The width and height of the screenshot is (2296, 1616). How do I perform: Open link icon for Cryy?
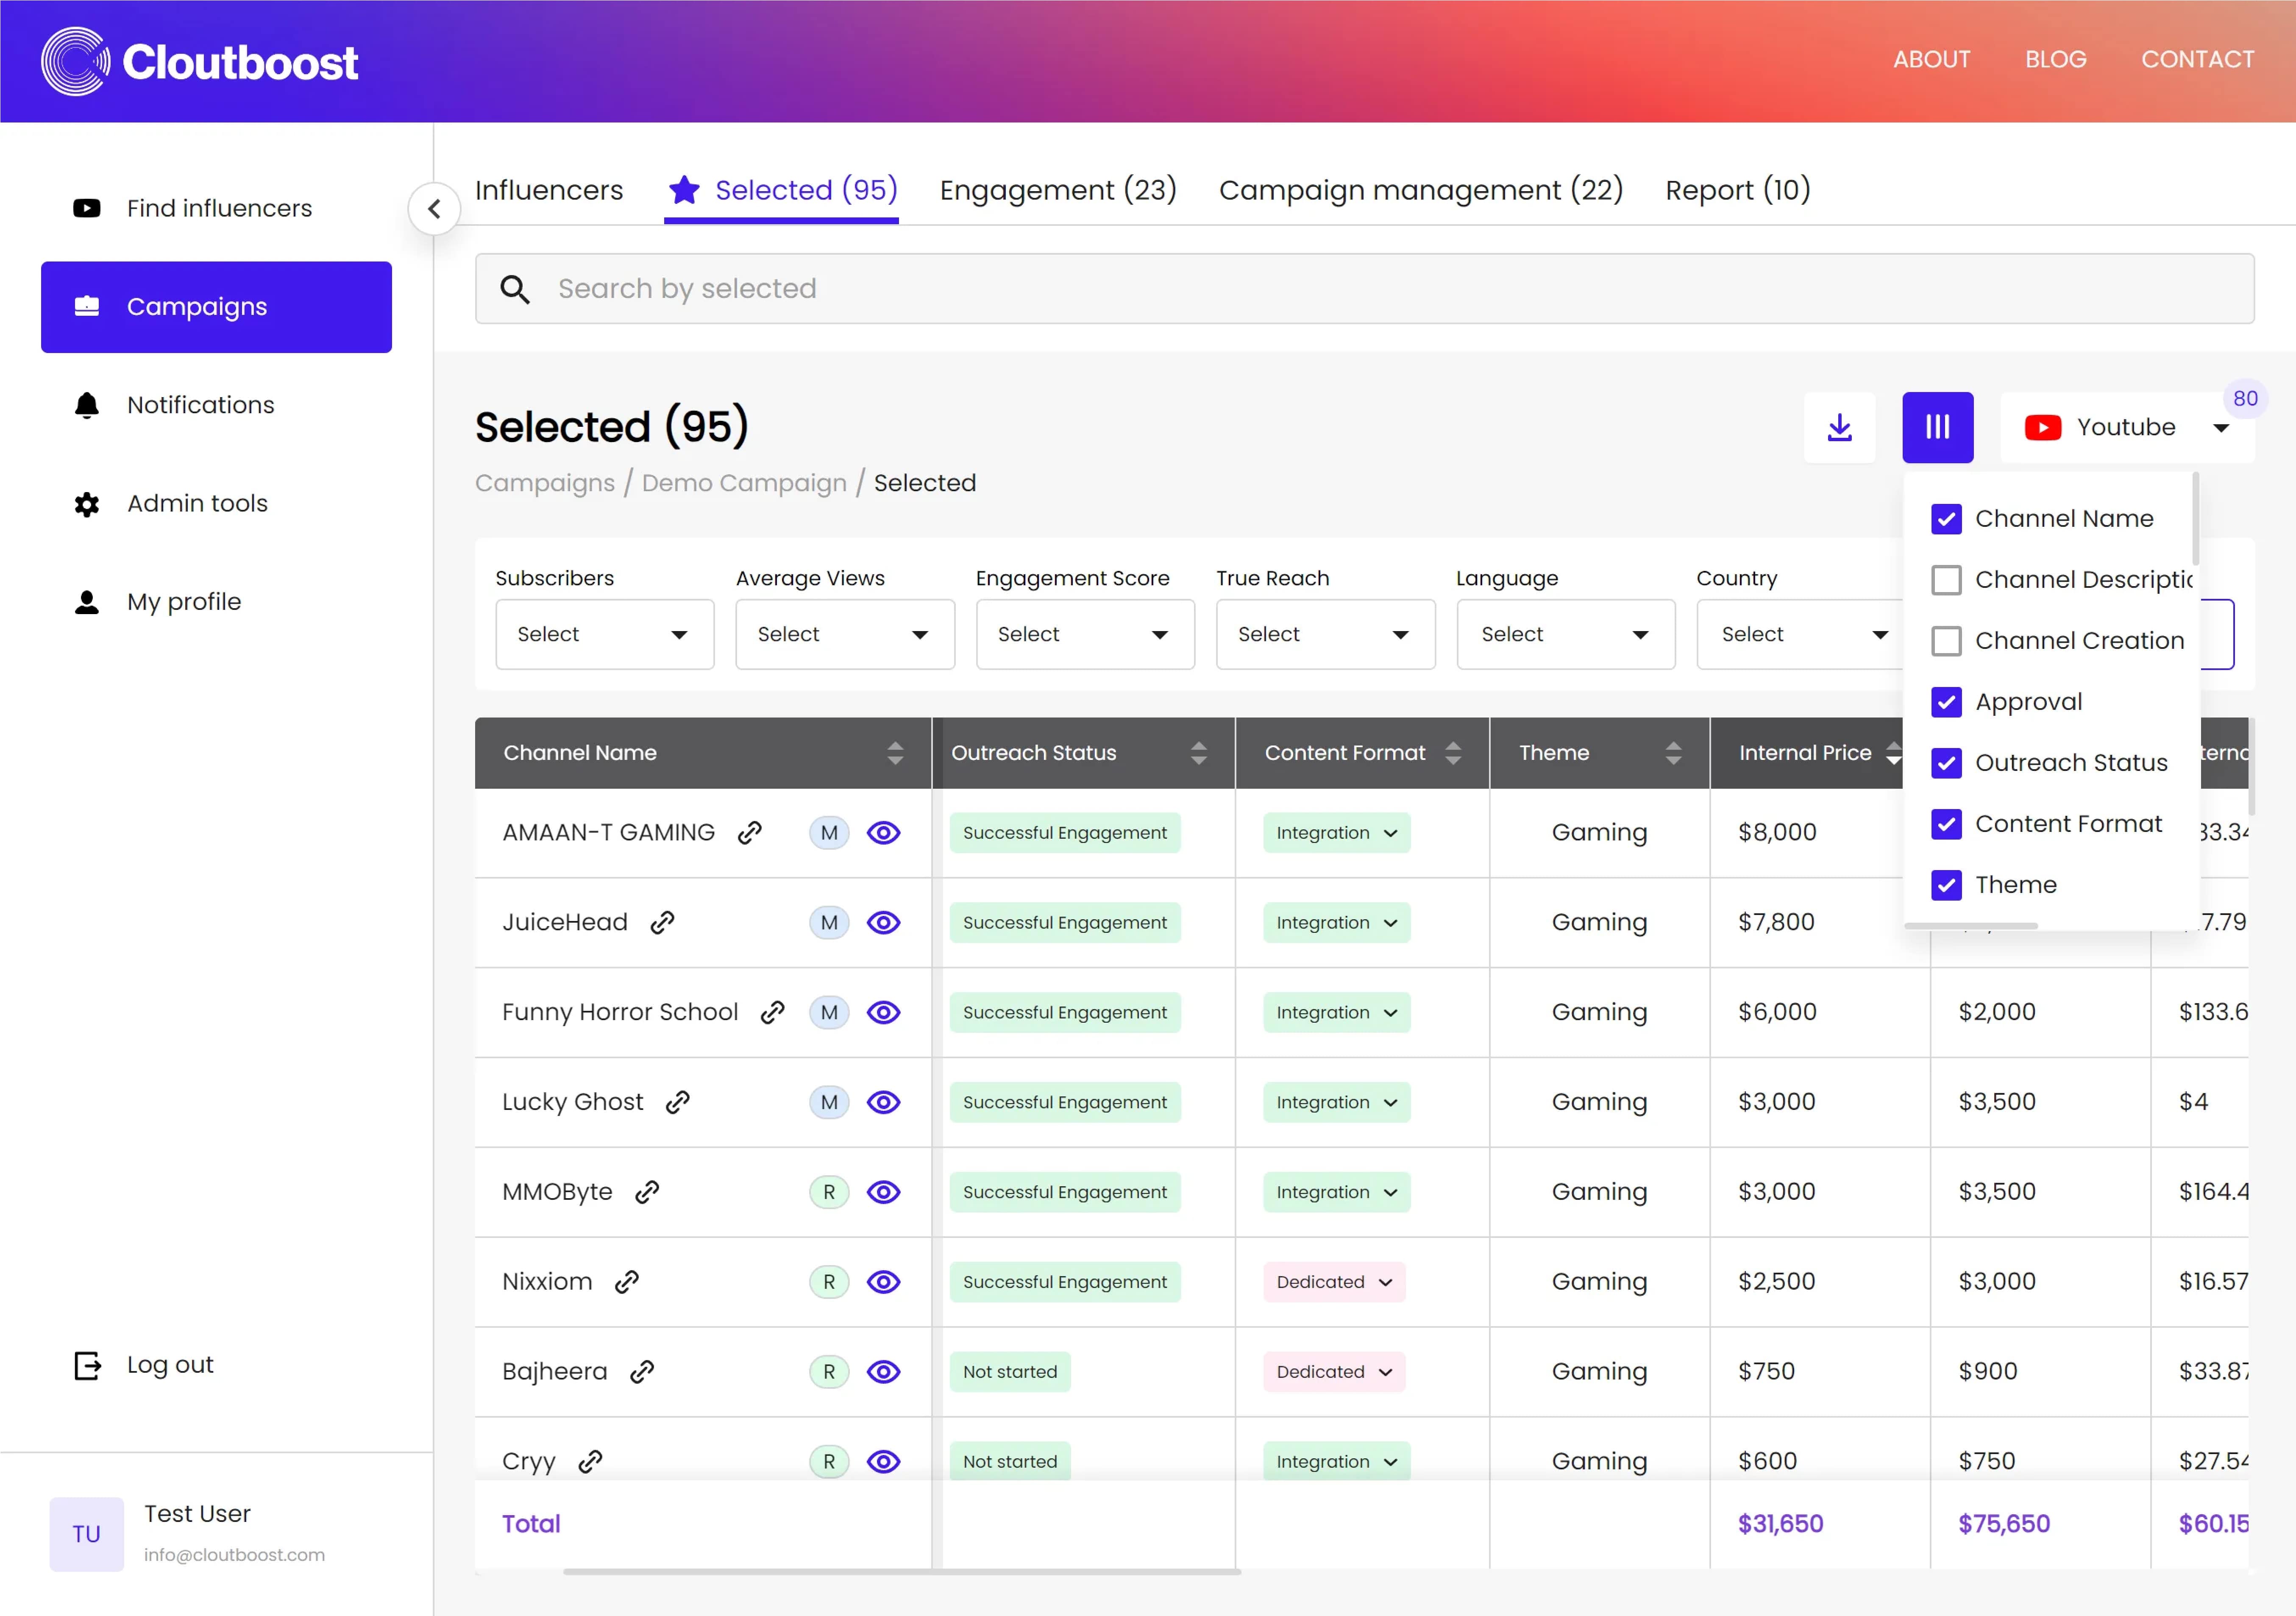(x=590, y=1462)
